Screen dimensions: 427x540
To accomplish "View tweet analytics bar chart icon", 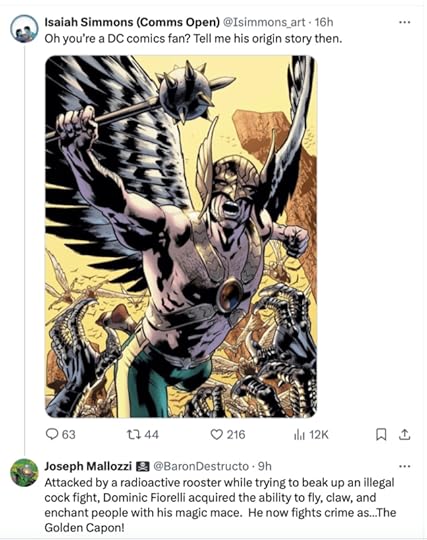I will tap(299, 435).
